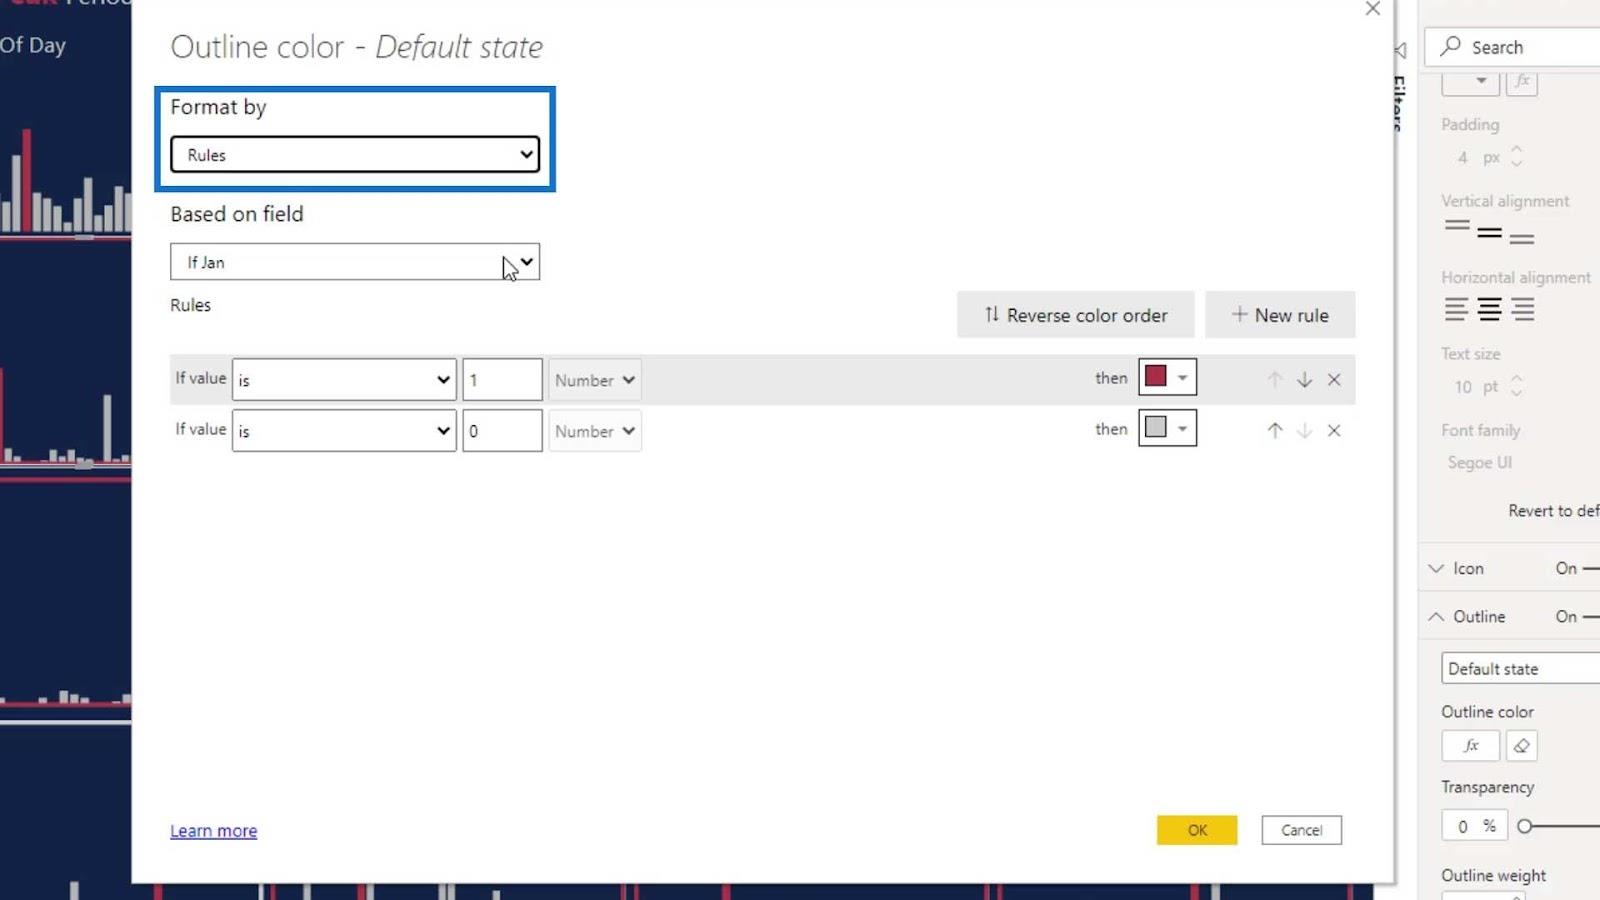Move the second rule up with the arrow

click(x=1274, y=430)
